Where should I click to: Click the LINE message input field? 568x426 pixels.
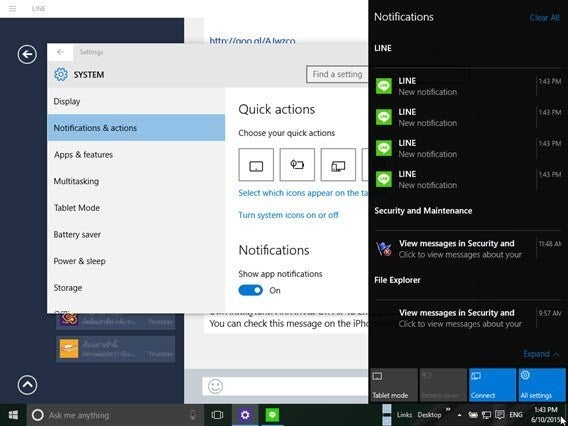pos(285,386)
